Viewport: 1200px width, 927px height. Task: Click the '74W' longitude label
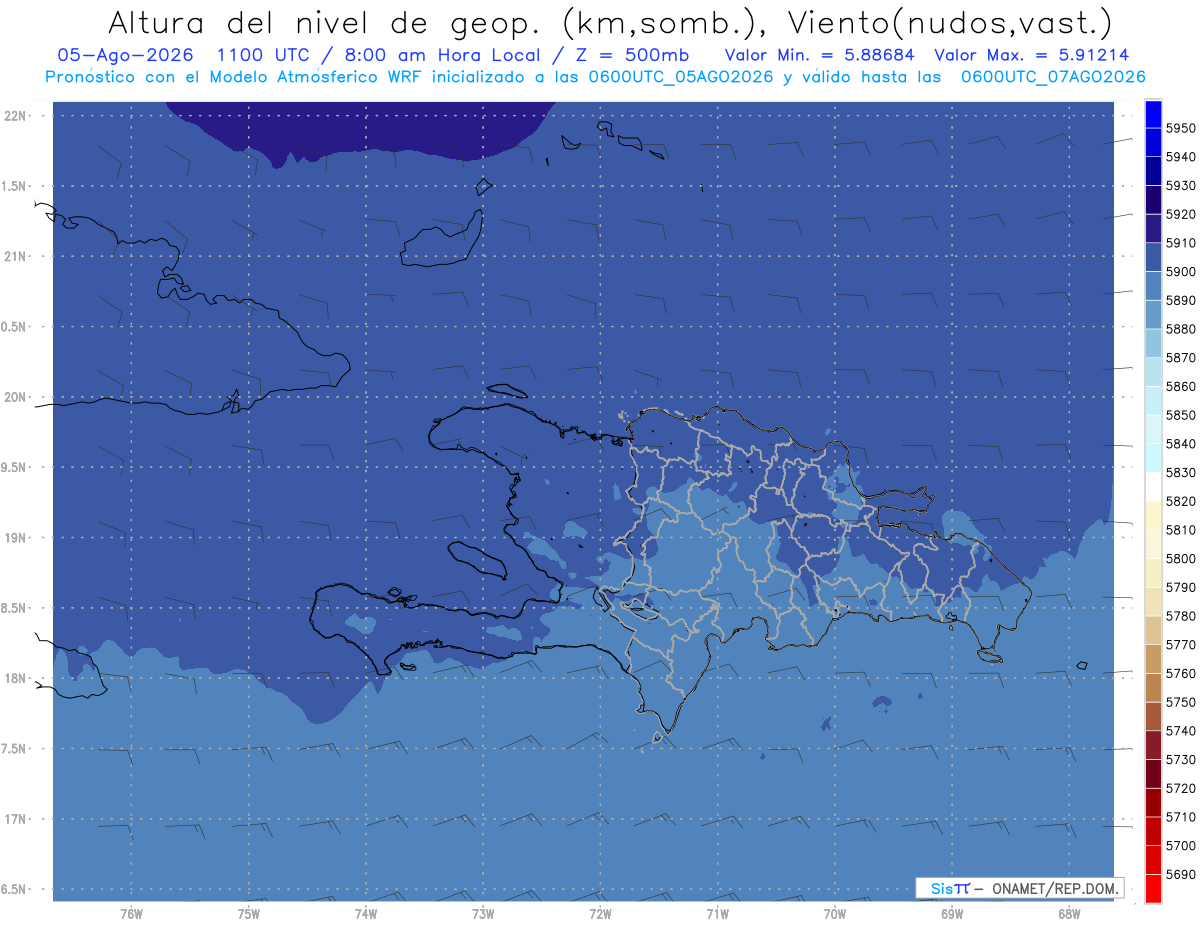point(366,913)
